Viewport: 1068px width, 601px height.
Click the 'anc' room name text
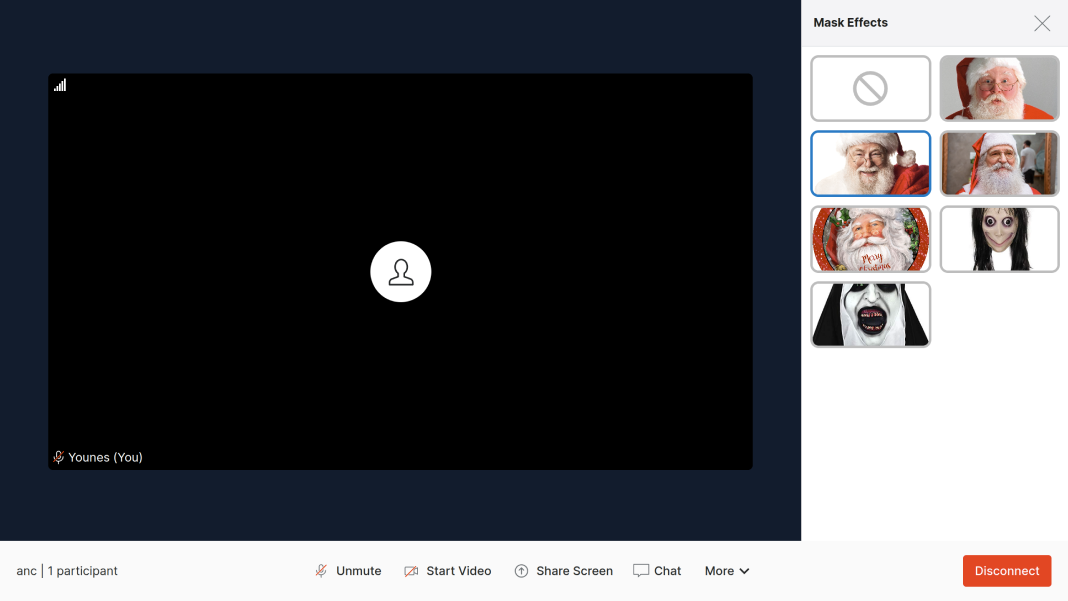[27, 571]
